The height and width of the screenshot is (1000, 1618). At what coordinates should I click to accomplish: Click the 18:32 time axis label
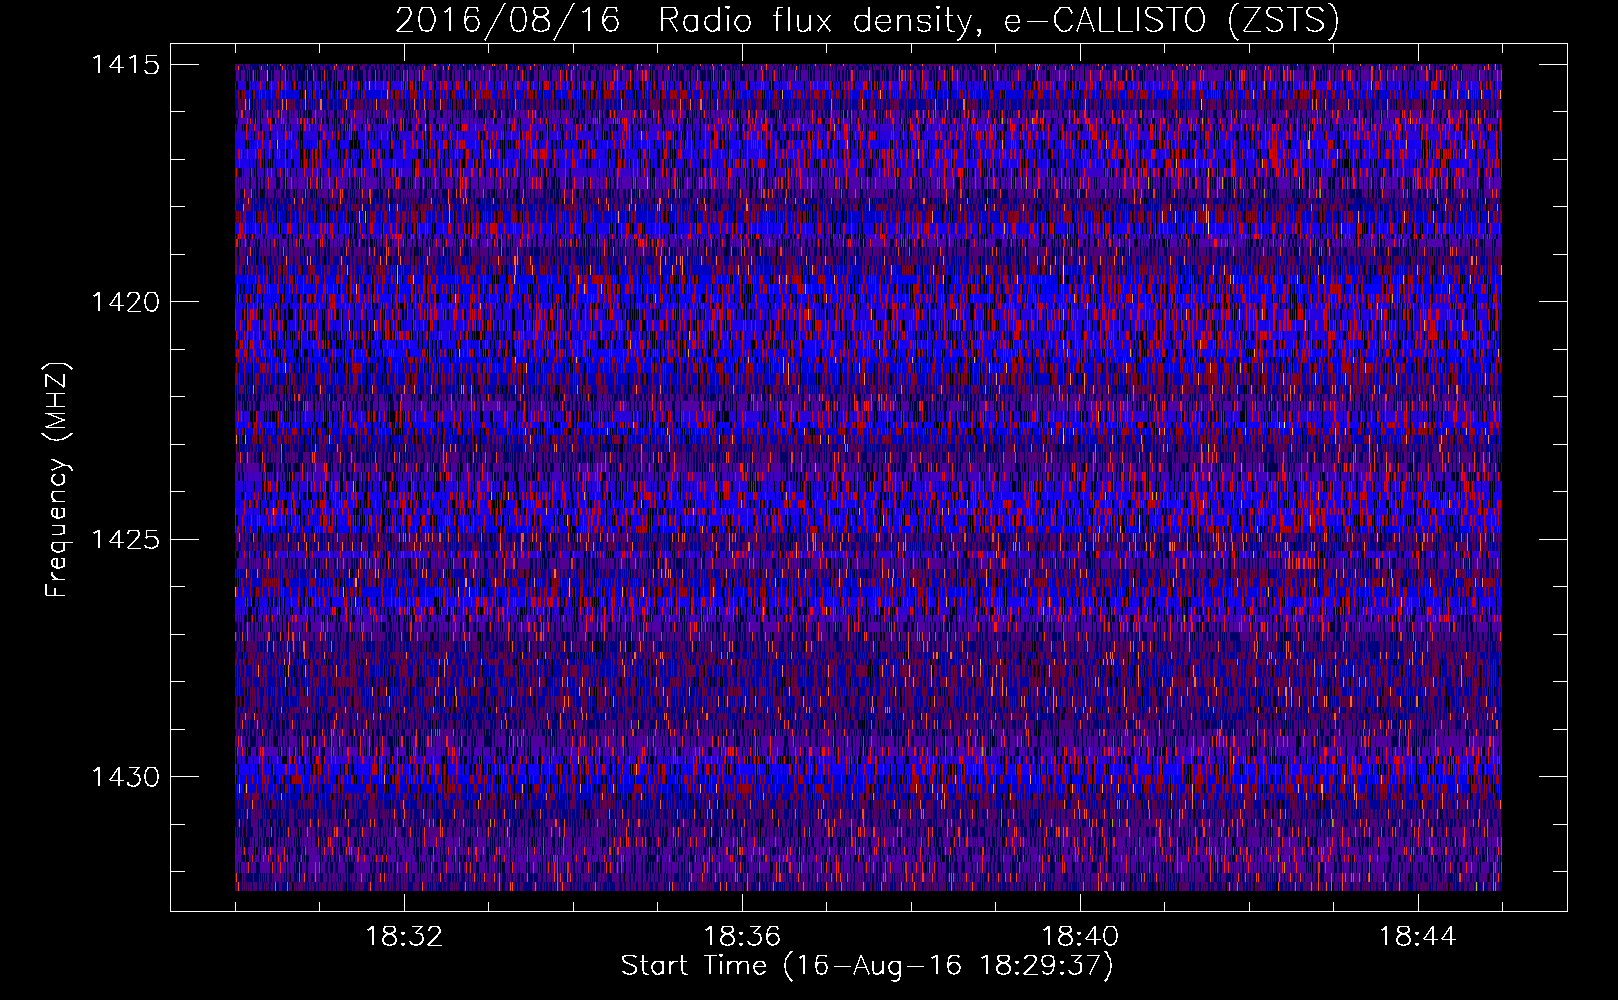coord(404,937)
